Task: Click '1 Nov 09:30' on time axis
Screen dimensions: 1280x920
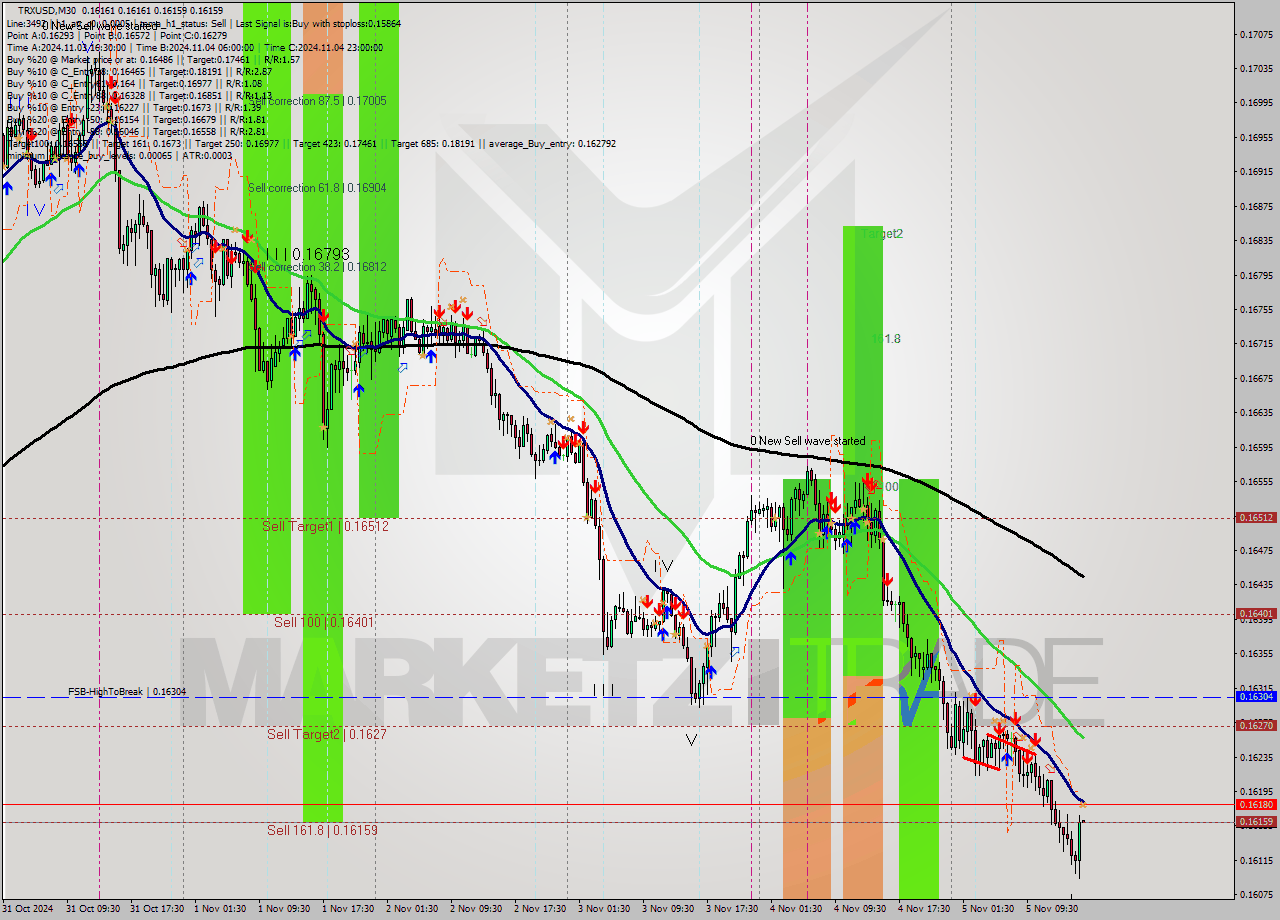Action: pyautogui.click(x=285, y=909)
